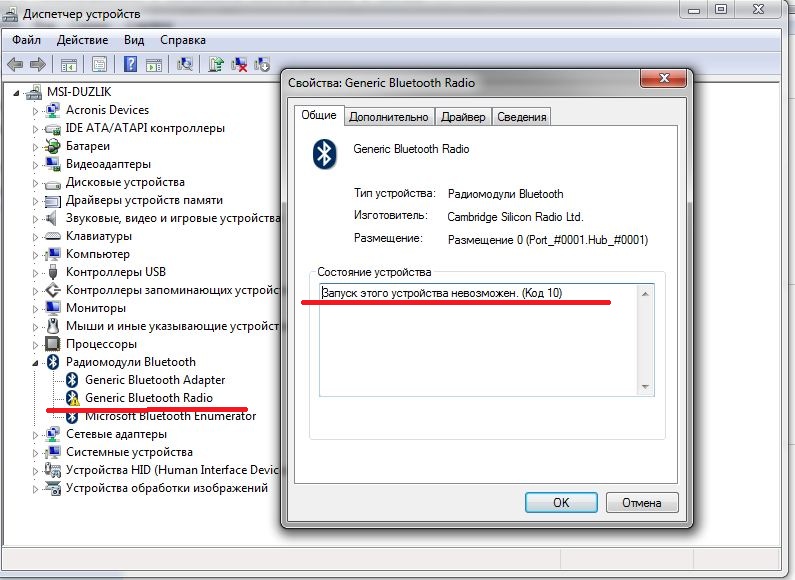Click the Update driver software toolbar icon
This screenshot has height=580, width=795.
click(x=215, y=64)
